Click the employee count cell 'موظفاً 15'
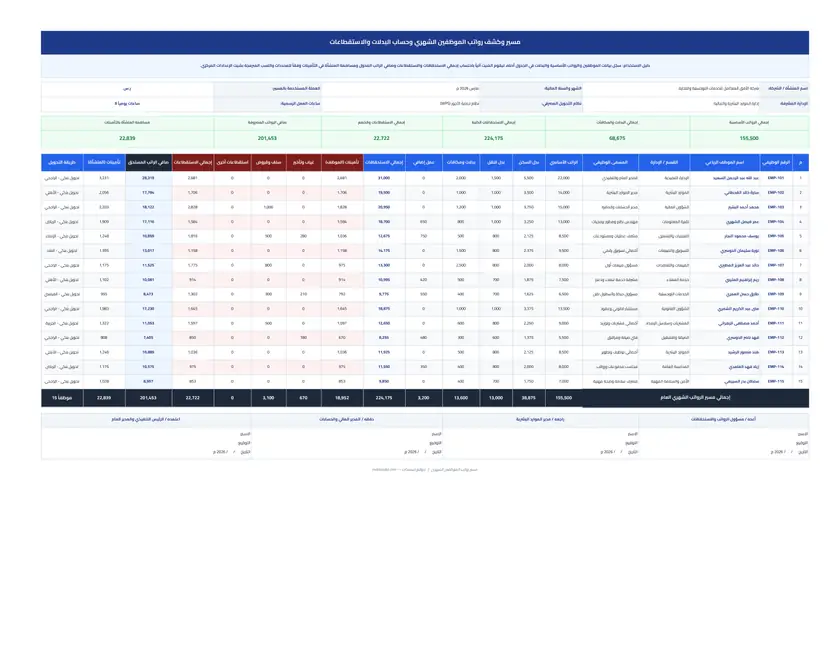This screenshot has width=840, height=649. pyautogui.click(x=62, y=398)
